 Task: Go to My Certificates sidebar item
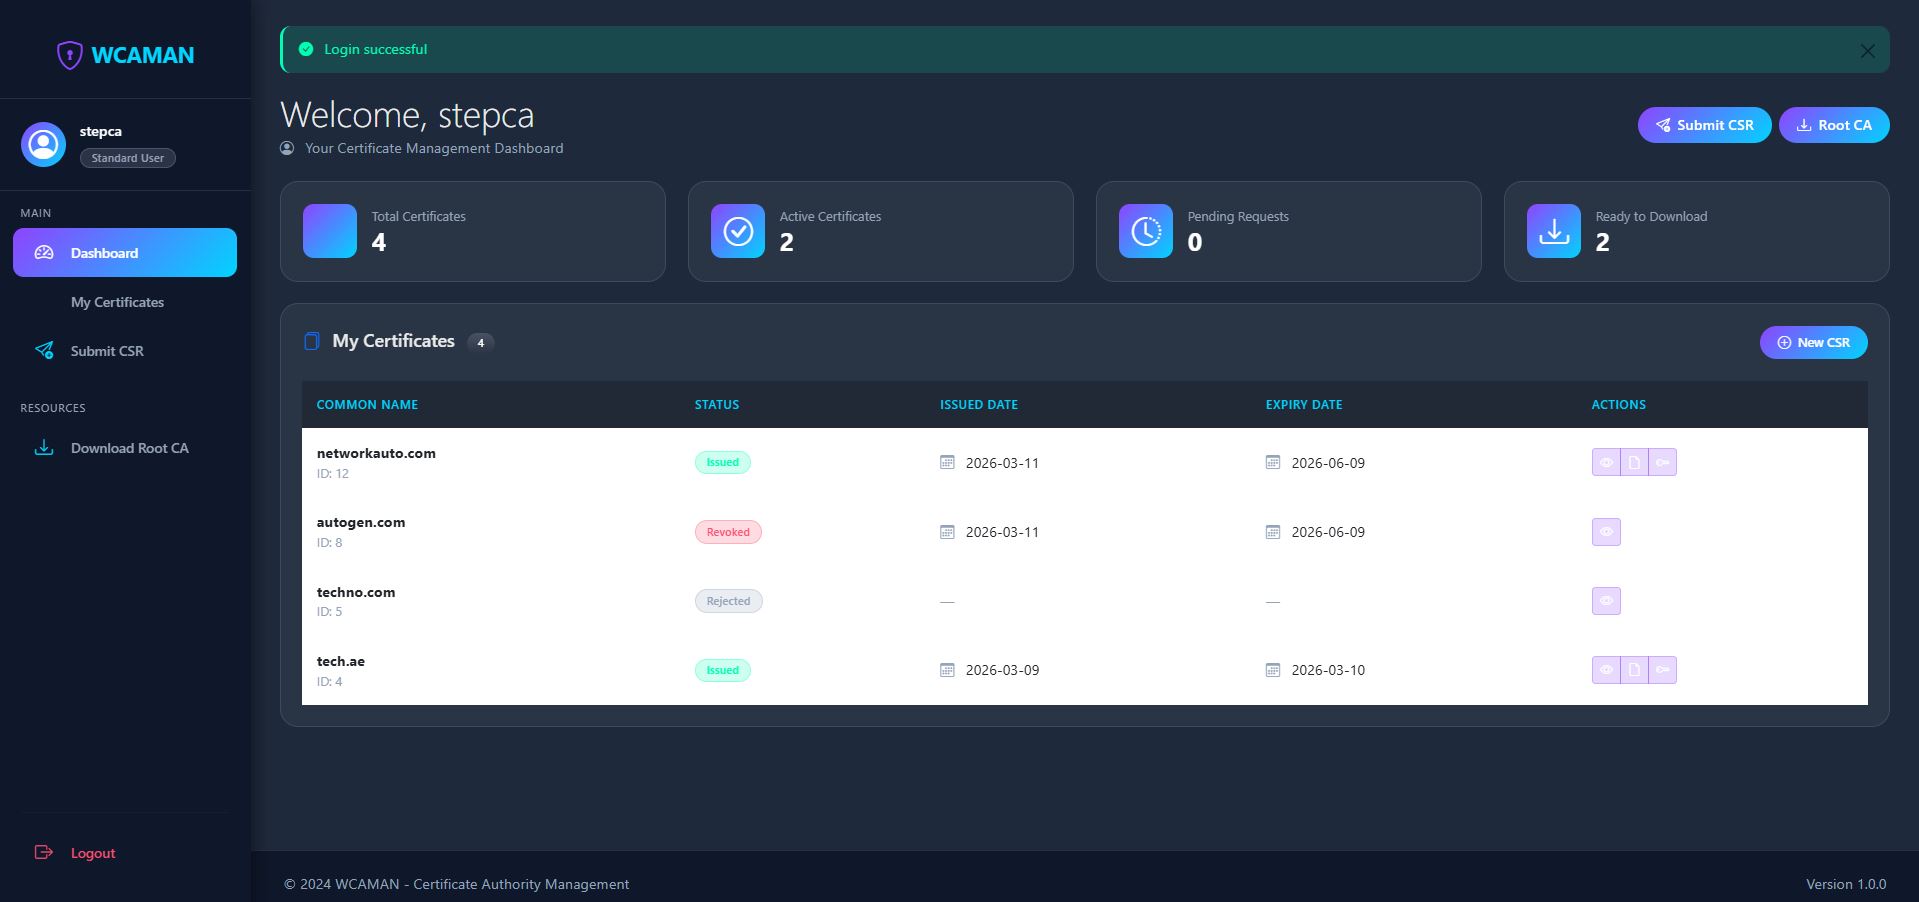pyautogui.click(x=125, y=302)
